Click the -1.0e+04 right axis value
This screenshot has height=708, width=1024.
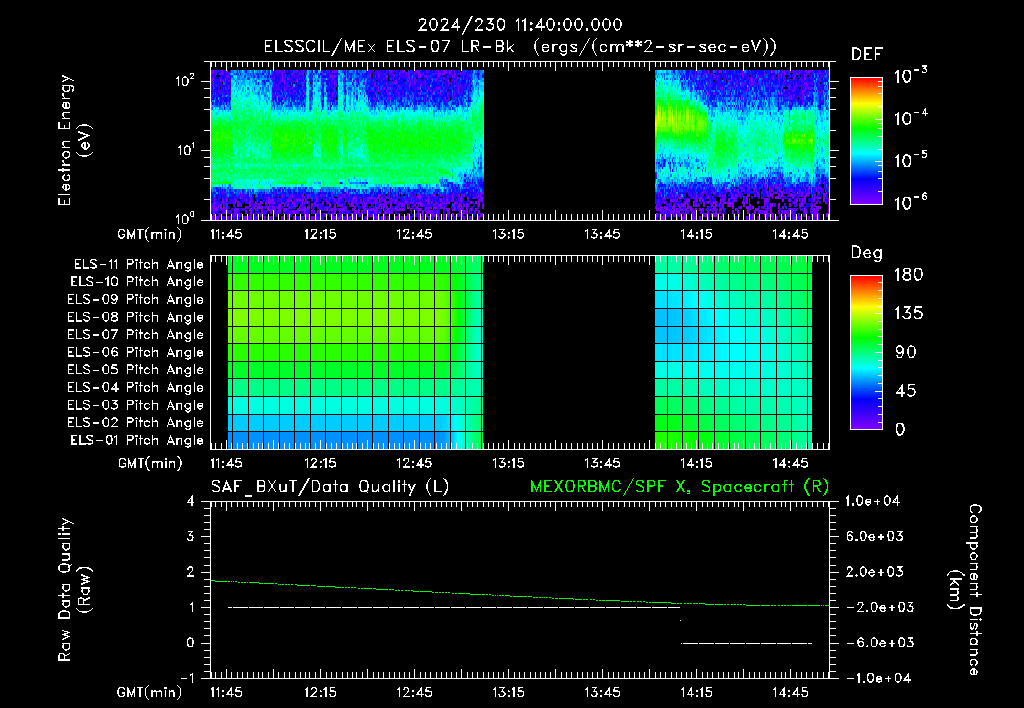pos(878,678)
